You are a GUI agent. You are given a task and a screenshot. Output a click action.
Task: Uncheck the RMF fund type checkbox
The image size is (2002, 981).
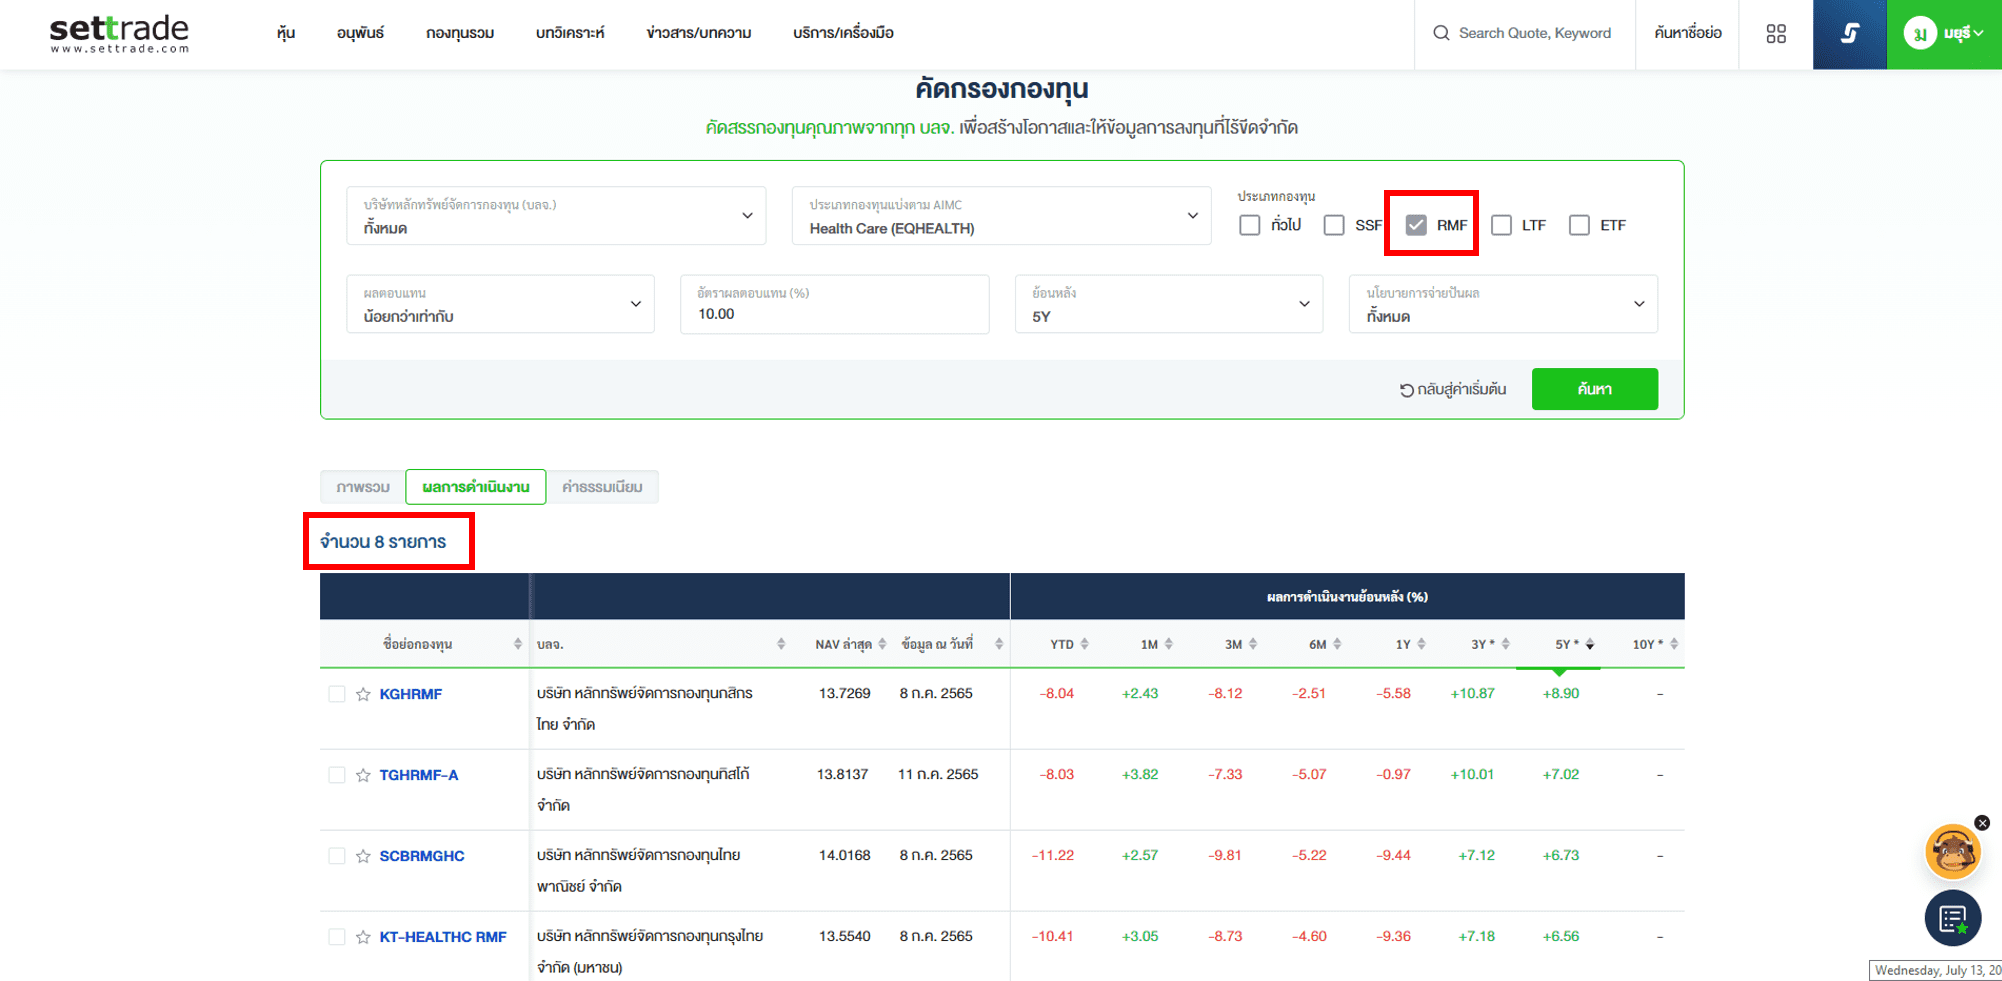pyautogui.click(x=1416, y=225)
